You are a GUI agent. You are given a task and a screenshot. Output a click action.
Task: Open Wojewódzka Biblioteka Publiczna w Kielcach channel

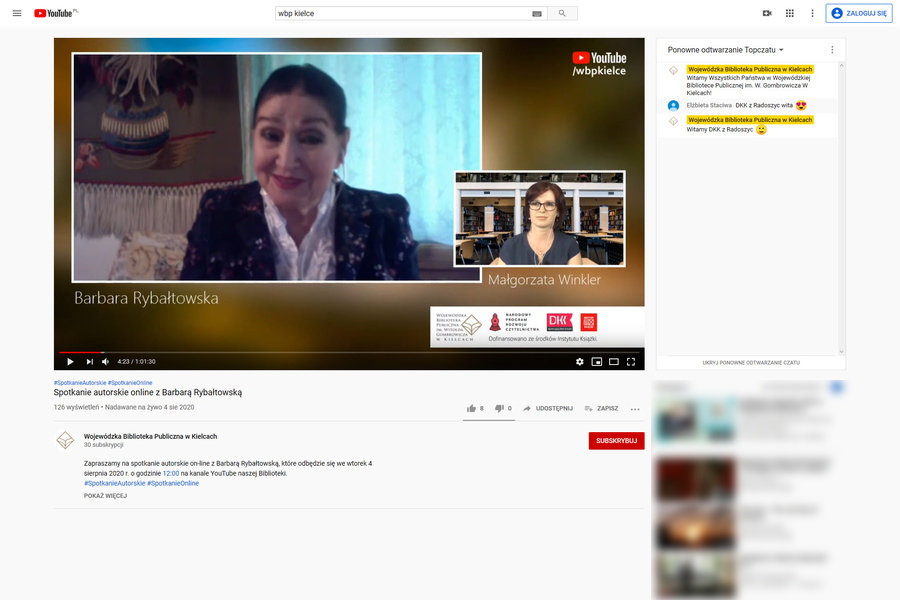click(x=150, y=436)
